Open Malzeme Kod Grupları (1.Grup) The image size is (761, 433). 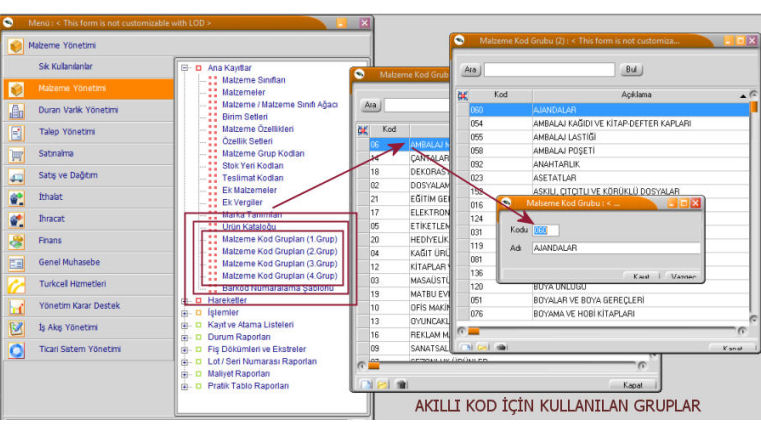280,239
